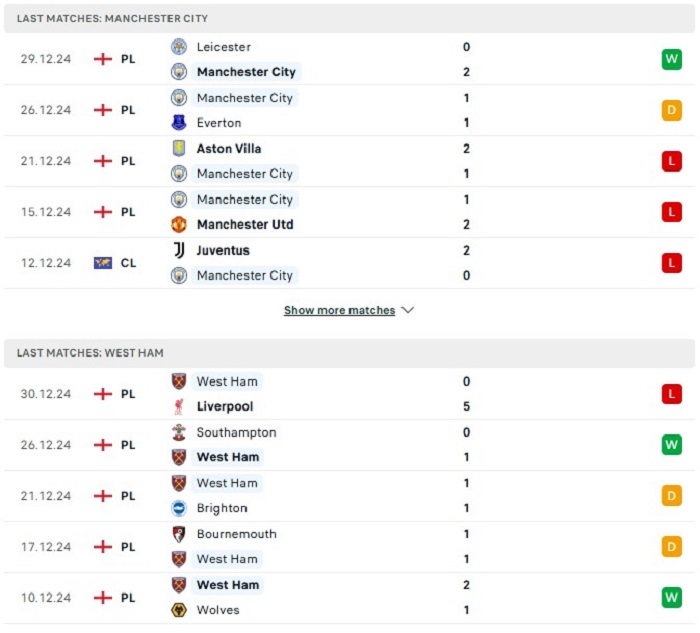
Task: Click the red L badge for Liverpool match
Action: pos(671,394)
